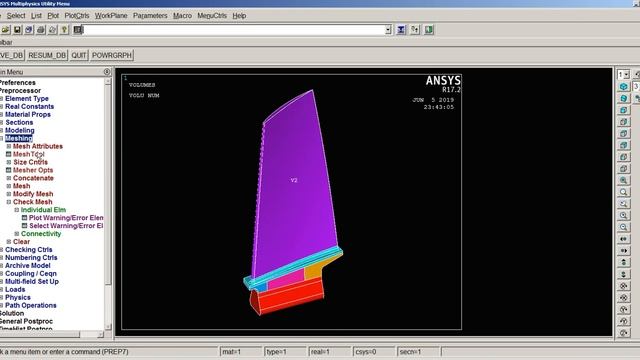This screenshot has height=360, width=640.
Task: Expand the Modeling tree node
Action: point(2,131)
